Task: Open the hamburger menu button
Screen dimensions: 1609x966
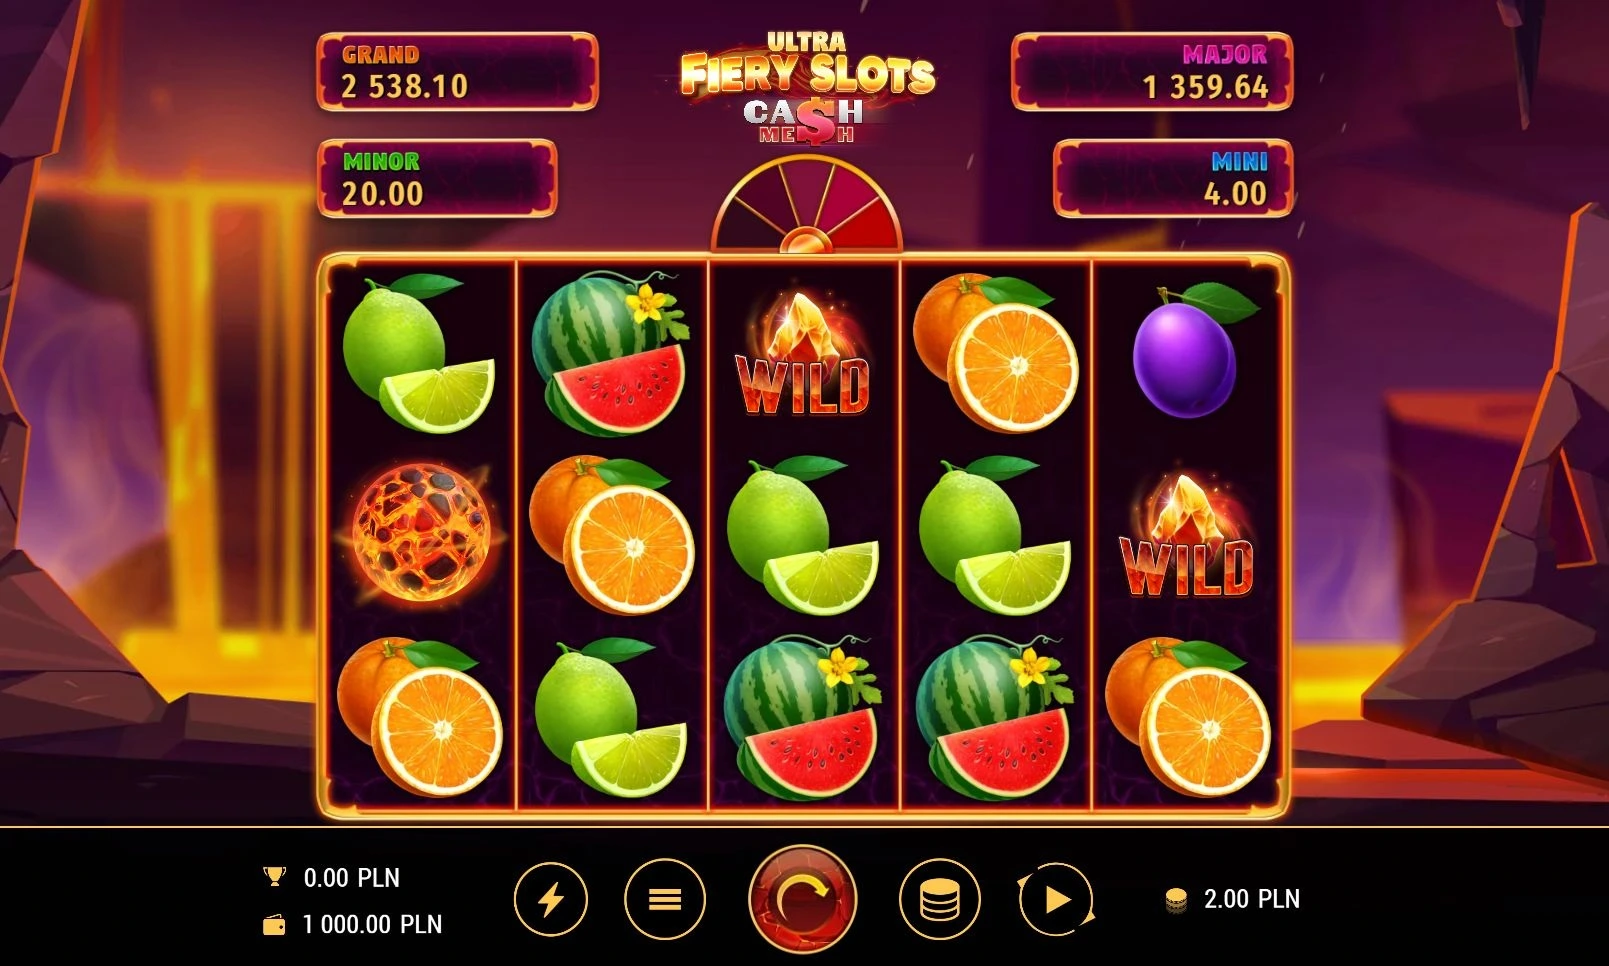Action: (x=665, y=900)
